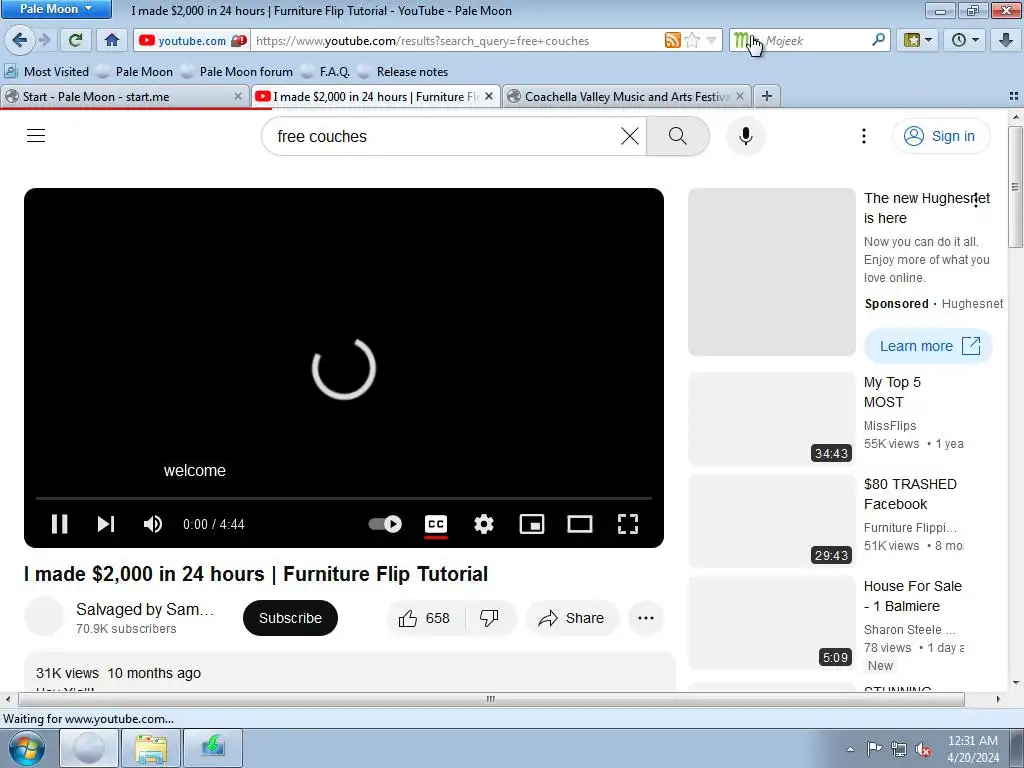
Task: Clear the YouTube search box
Action: (x=630, y=136)
